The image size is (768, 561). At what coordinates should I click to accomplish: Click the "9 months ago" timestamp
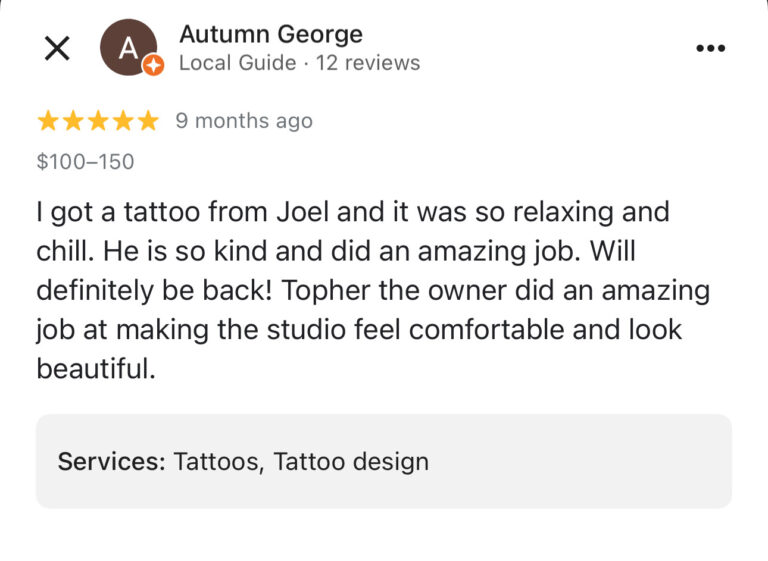[x=244, y=121]
